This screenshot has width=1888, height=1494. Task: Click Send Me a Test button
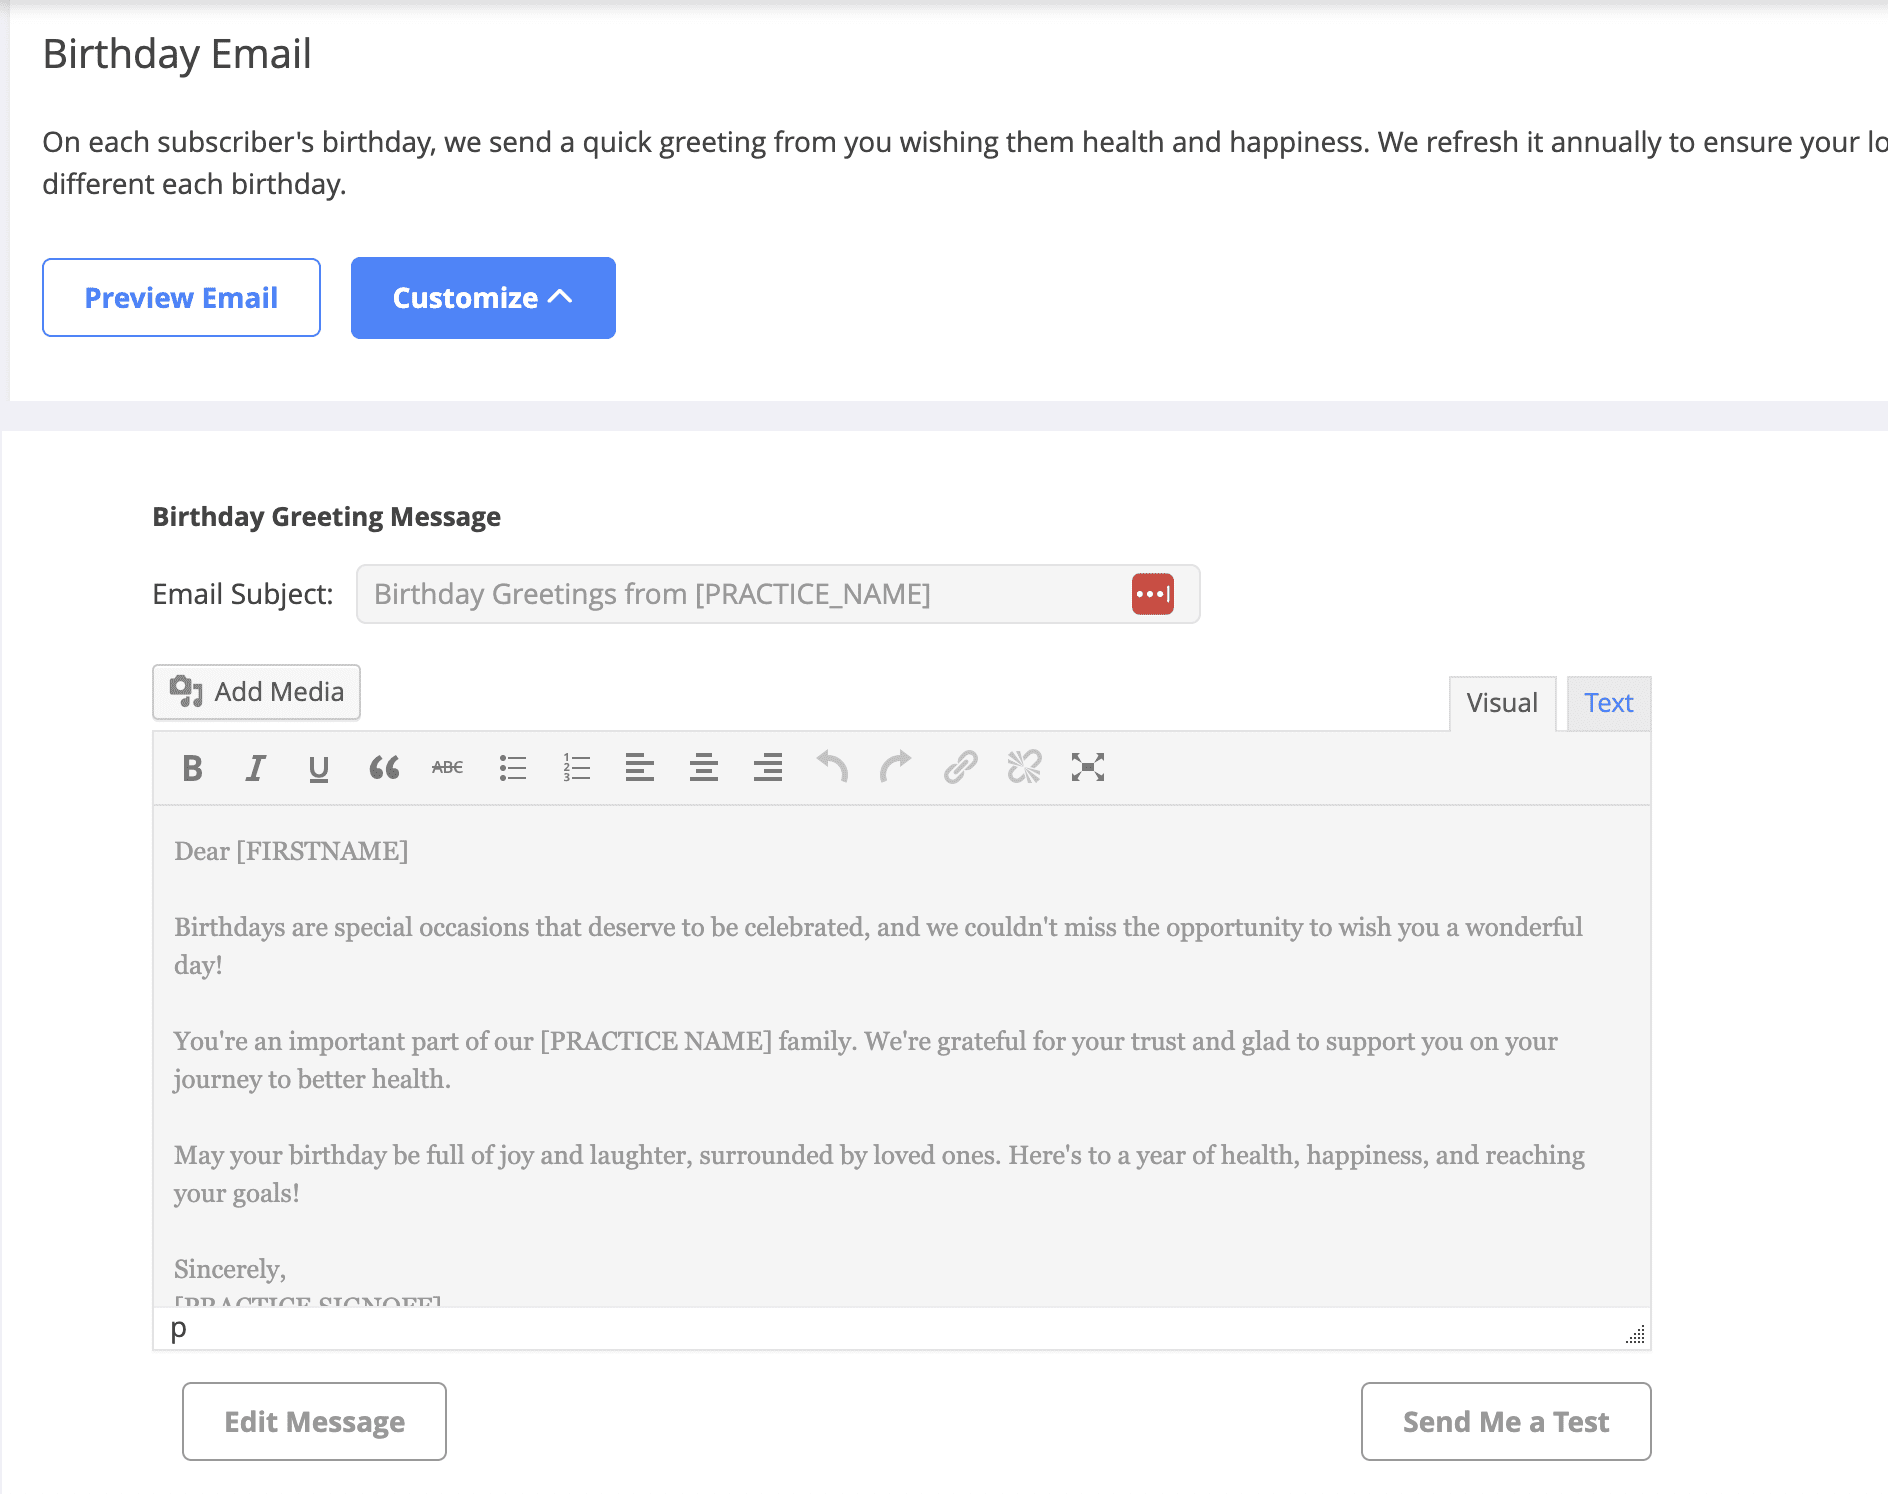coord(1506,1421)
